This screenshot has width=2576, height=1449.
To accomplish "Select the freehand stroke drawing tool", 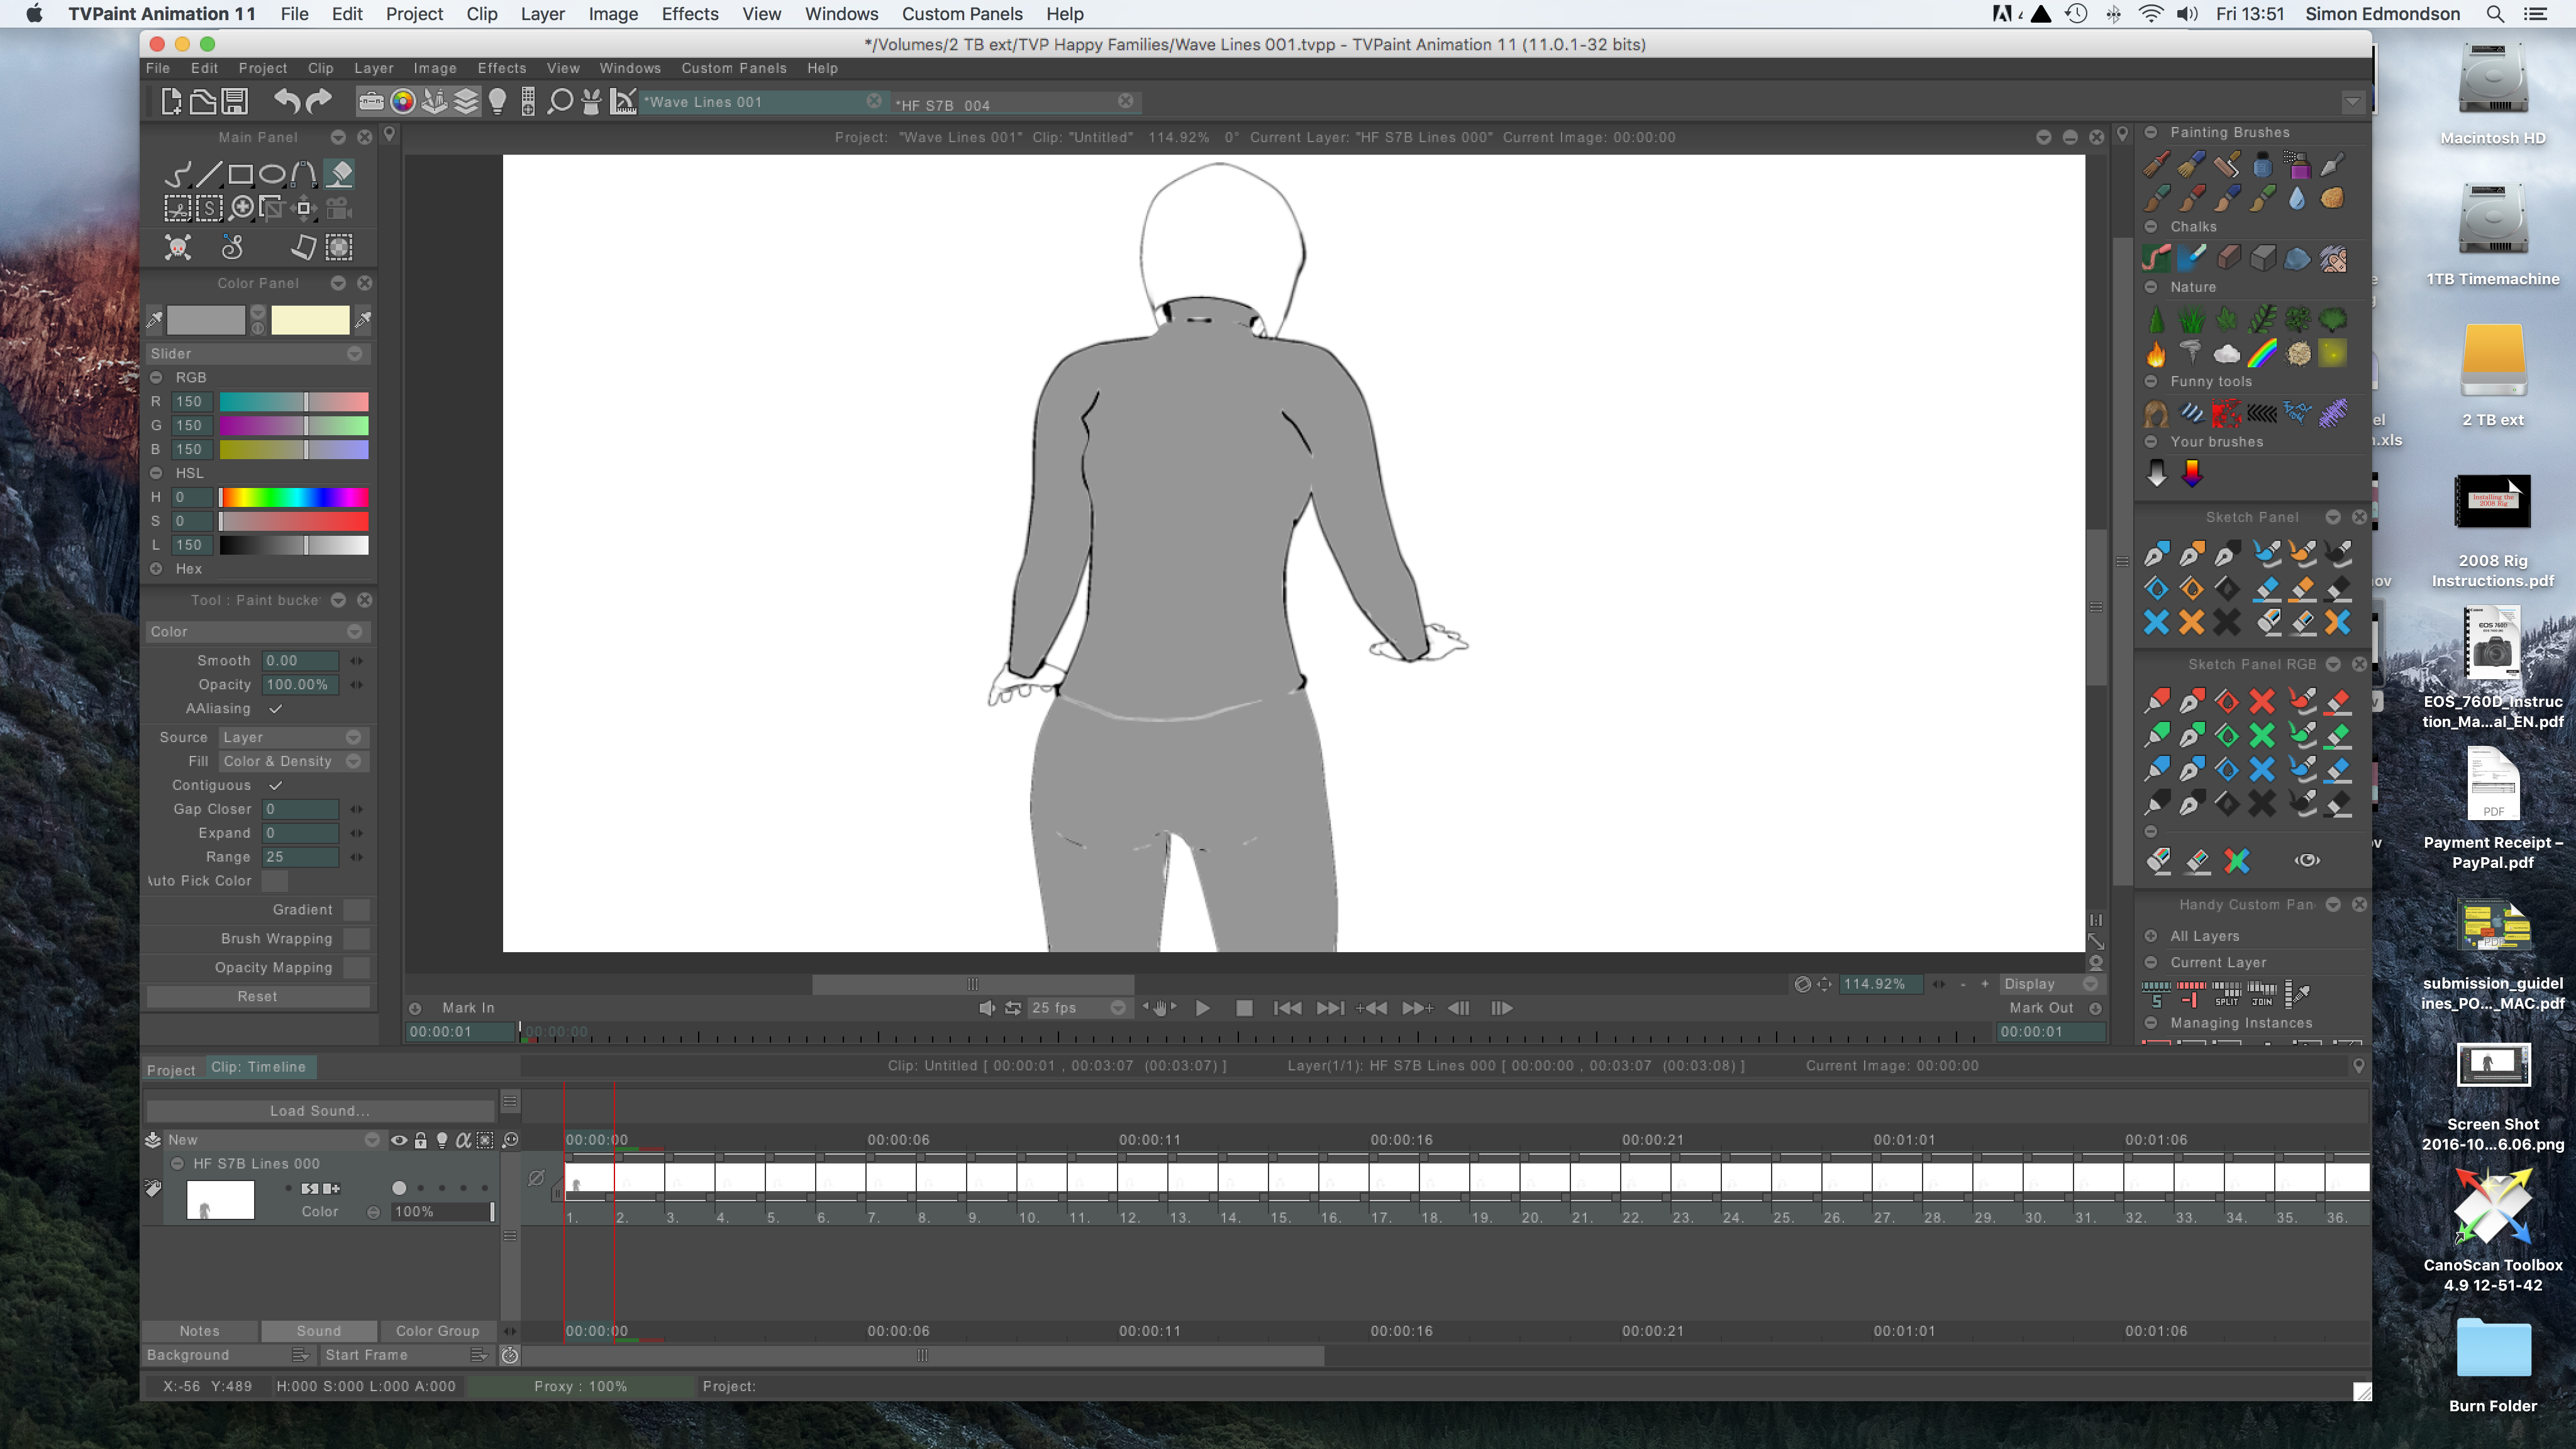I will 177,174.
